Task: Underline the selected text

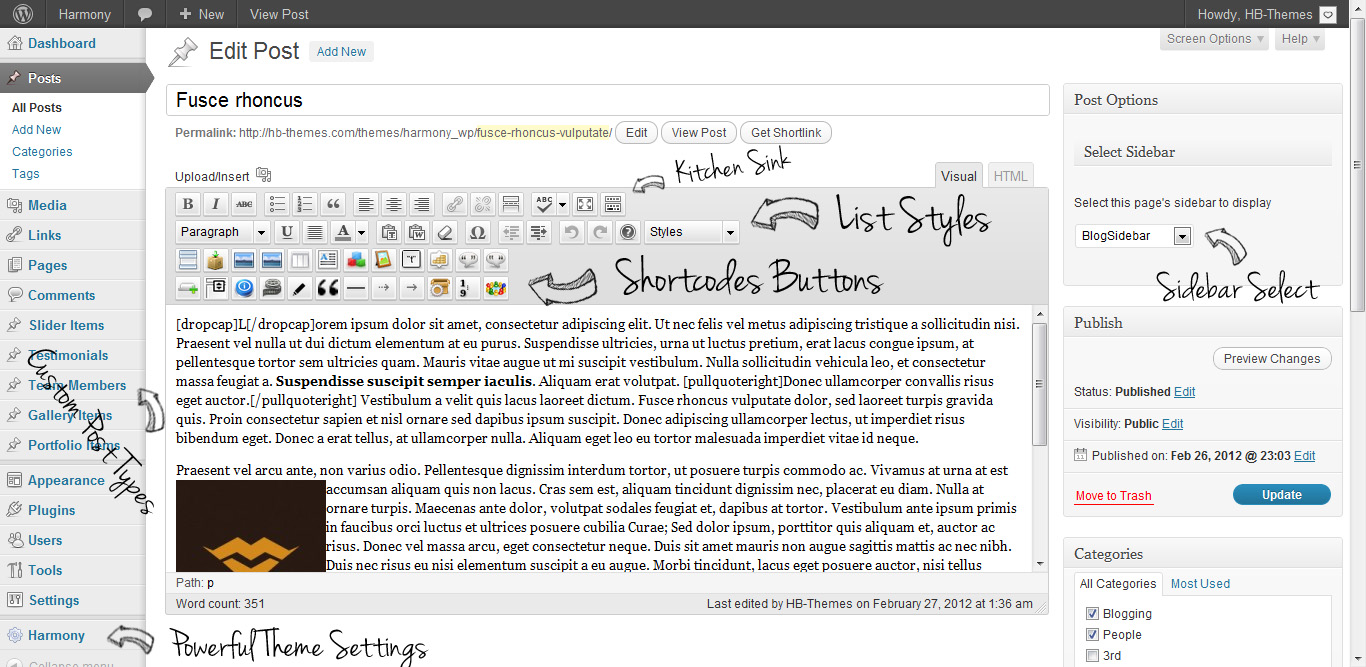Action: click(x=287, y=232)
